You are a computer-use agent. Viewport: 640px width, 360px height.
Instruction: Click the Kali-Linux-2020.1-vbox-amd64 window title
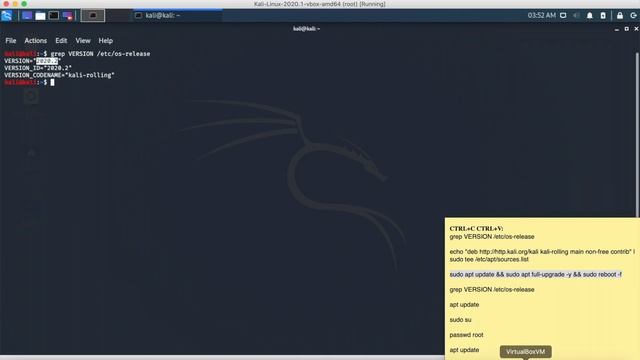tap(320, 4)
